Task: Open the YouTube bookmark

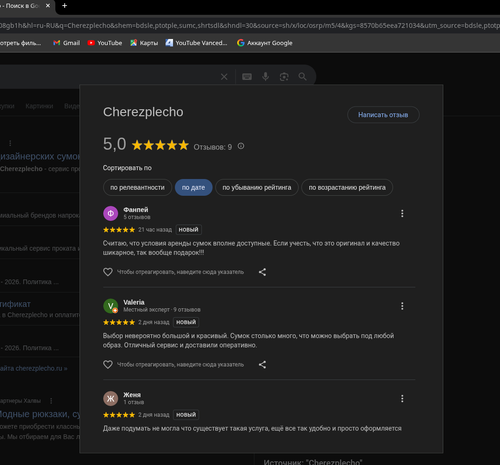Action: (105, 43)
